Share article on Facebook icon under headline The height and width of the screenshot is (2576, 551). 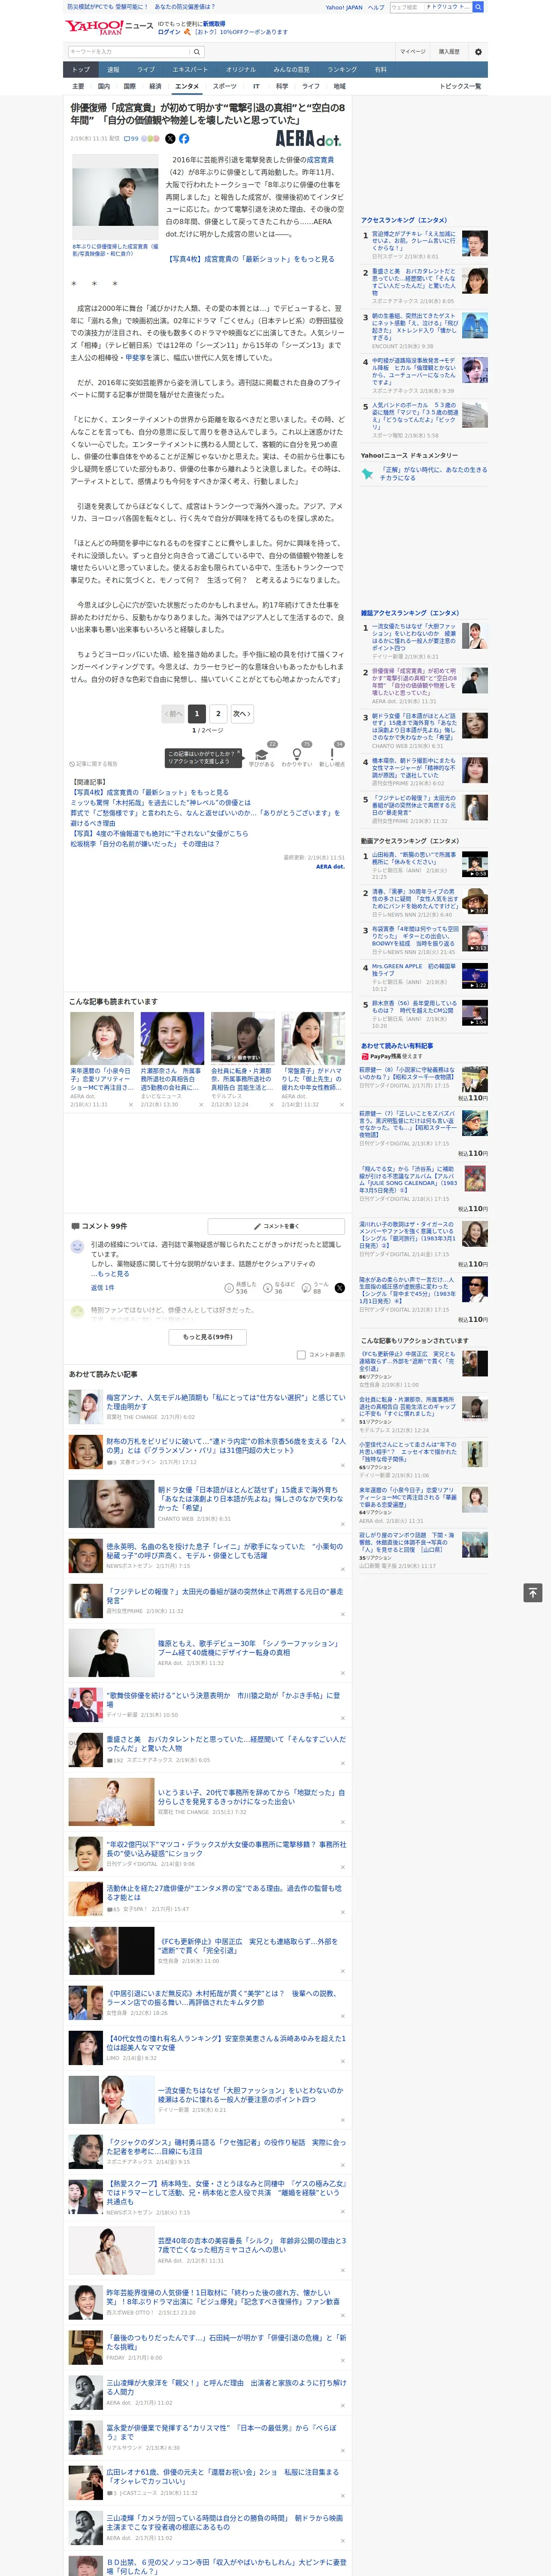click(x=184, y=139)
